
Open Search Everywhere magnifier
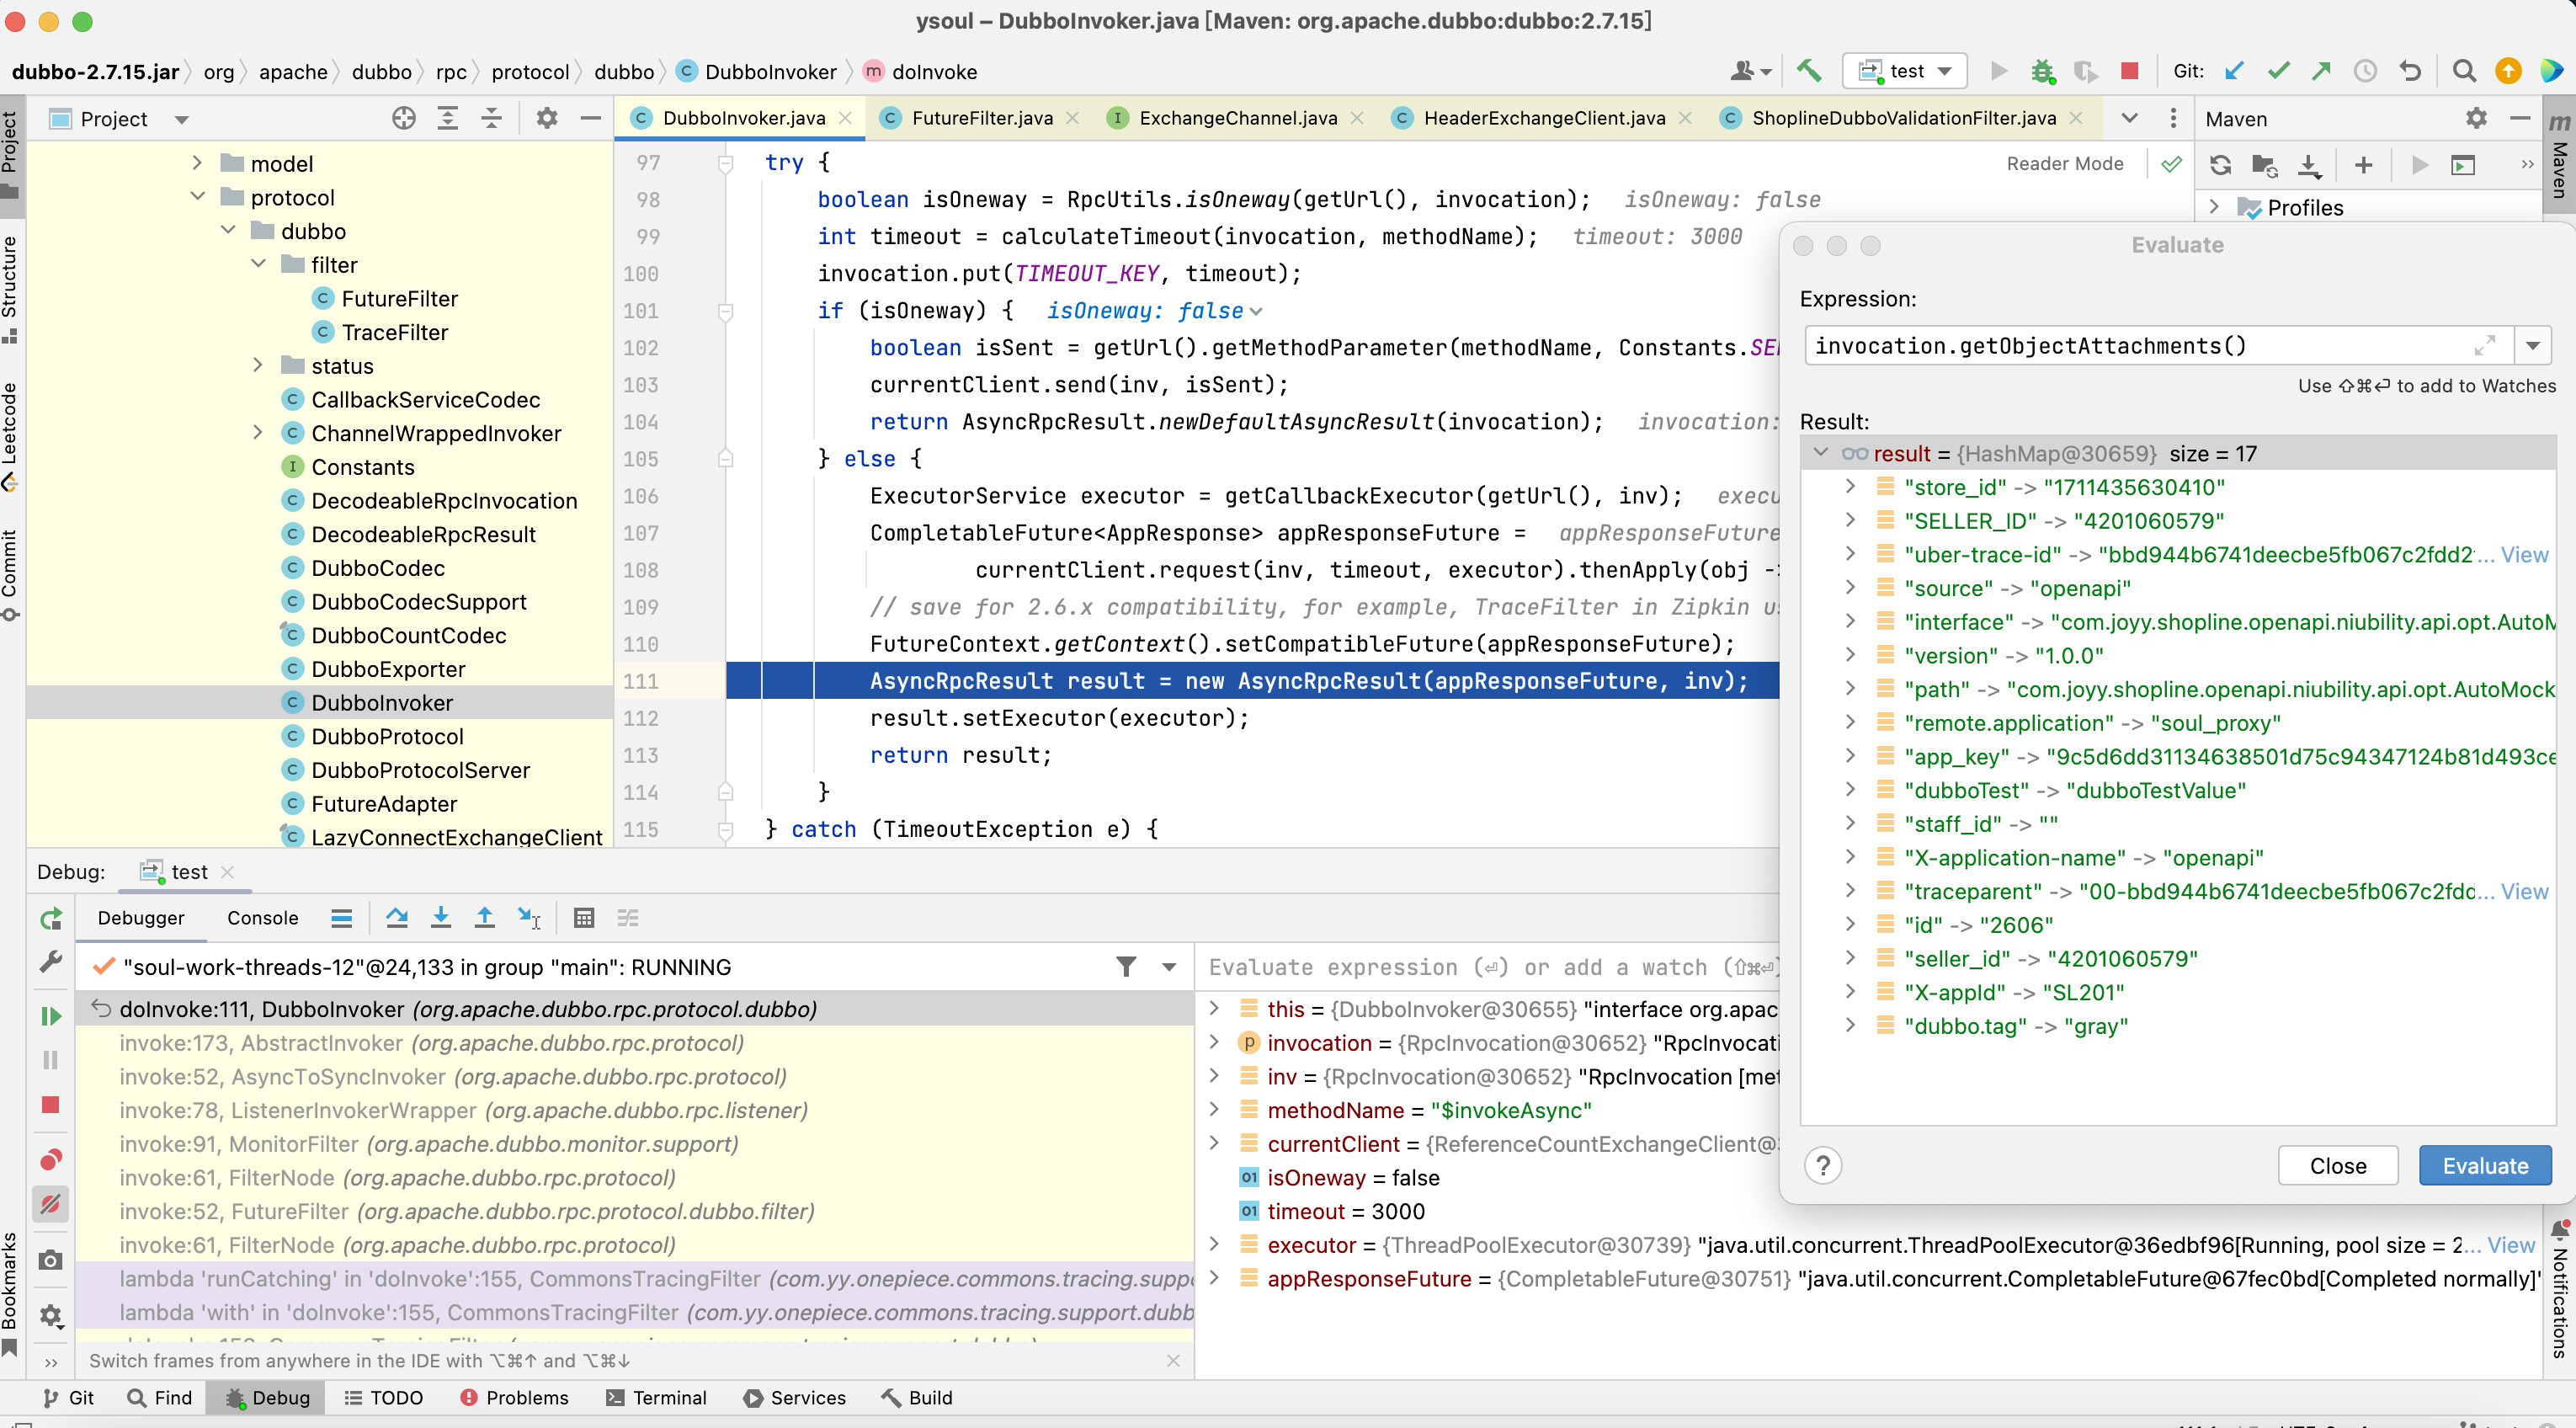click(2464, 71)
